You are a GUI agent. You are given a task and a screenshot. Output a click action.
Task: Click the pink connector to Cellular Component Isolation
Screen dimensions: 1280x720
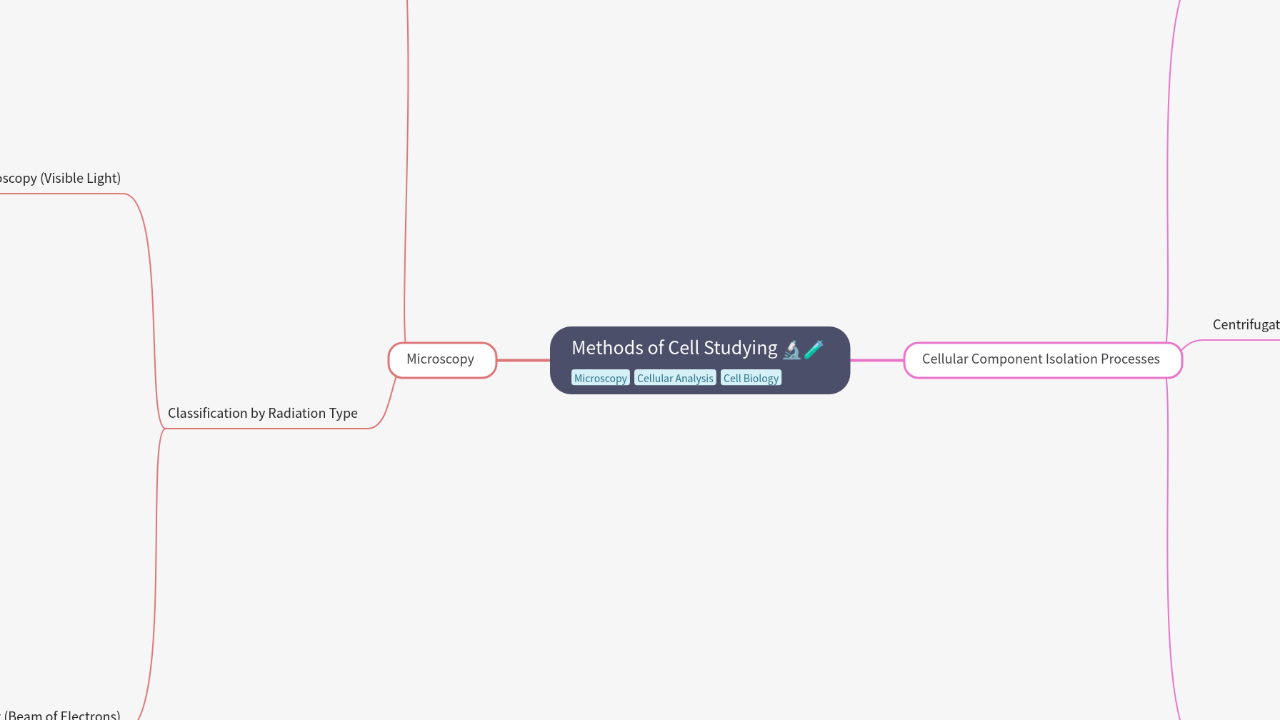click(x=875, y=360)
